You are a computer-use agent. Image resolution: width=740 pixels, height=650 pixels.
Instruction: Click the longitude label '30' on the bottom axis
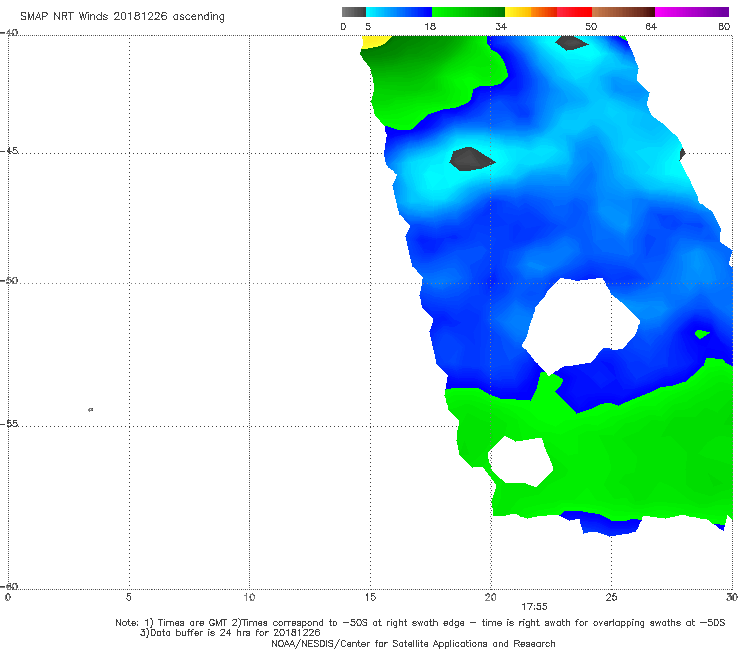click(732, 597)
